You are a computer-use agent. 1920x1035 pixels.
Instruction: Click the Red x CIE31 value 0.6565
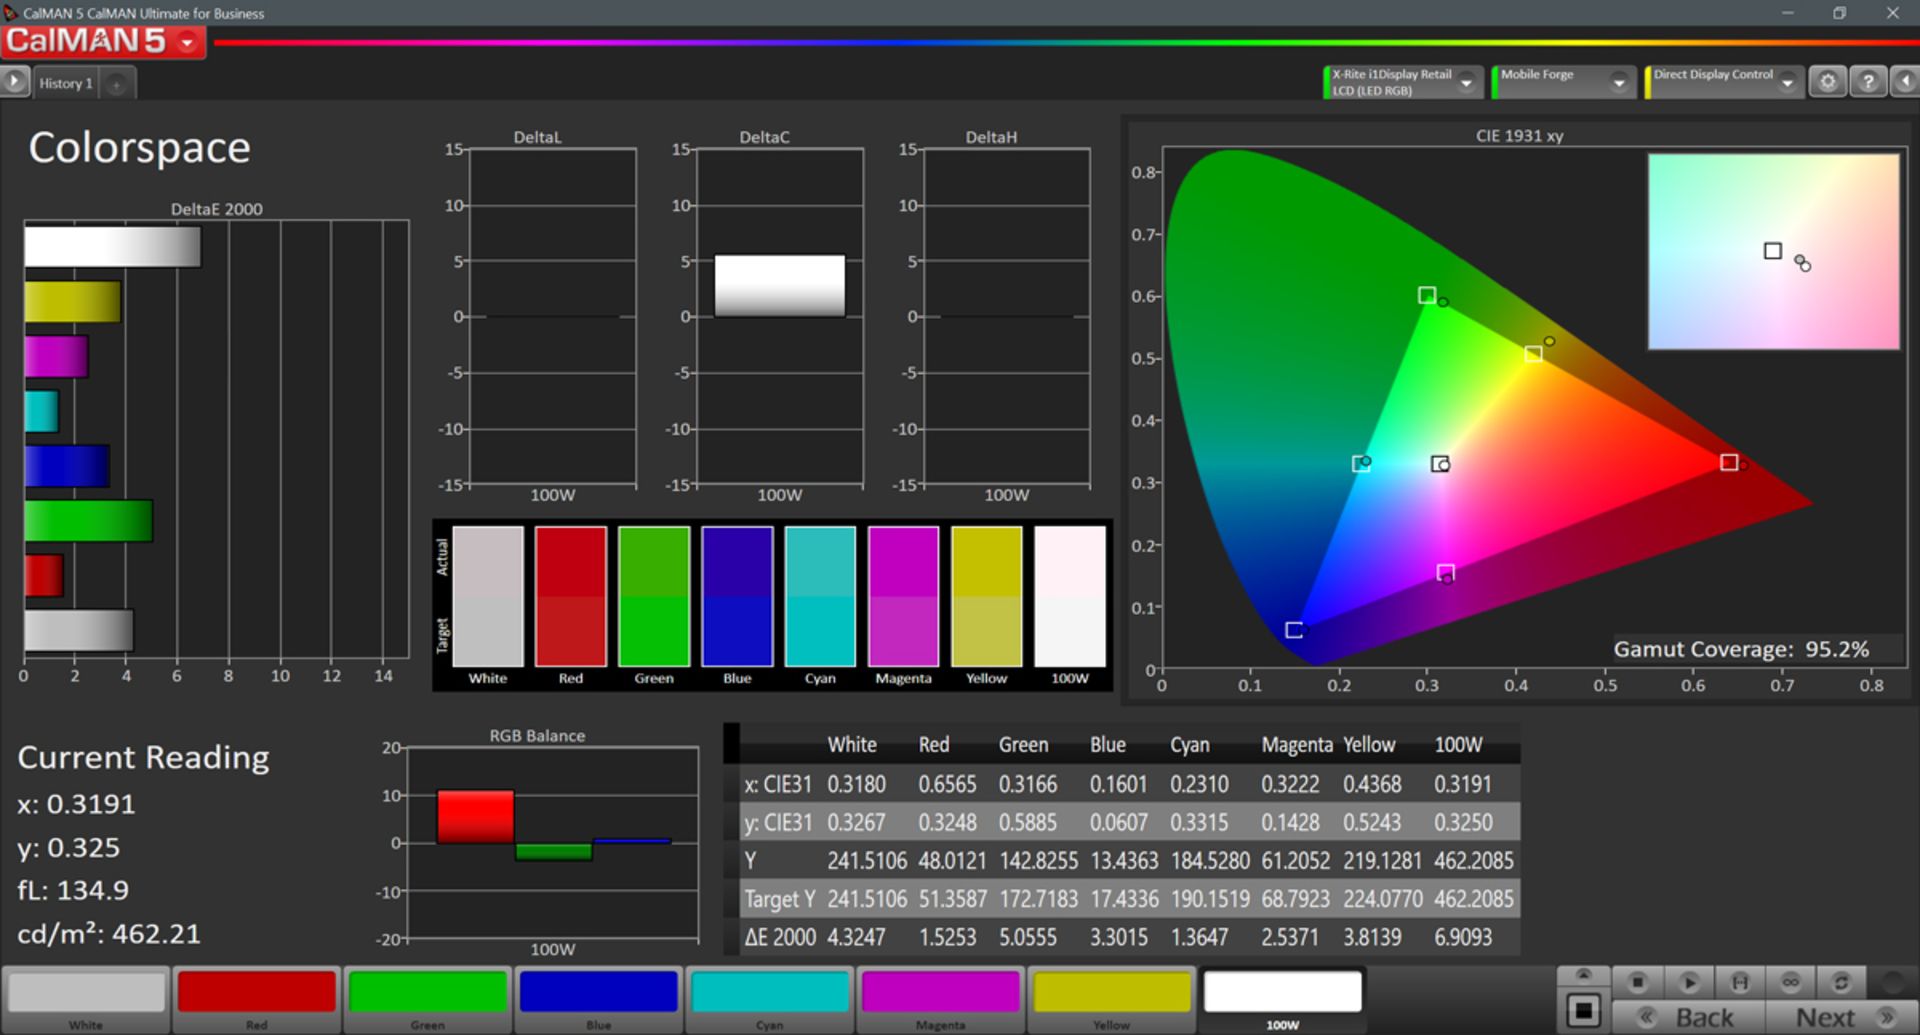click(x=947, y=784)
